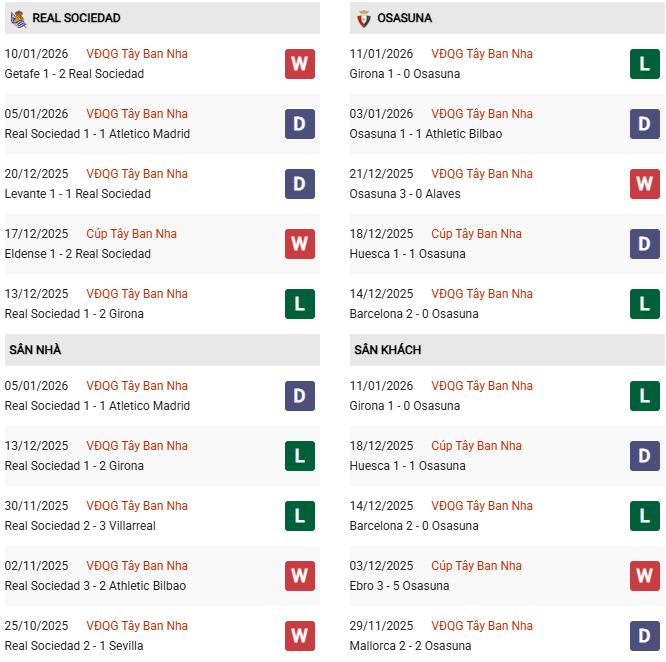This screenshot has height=662, width=666.
Task: Click the W badge for Eldense match
Action: tap(299, 244)
